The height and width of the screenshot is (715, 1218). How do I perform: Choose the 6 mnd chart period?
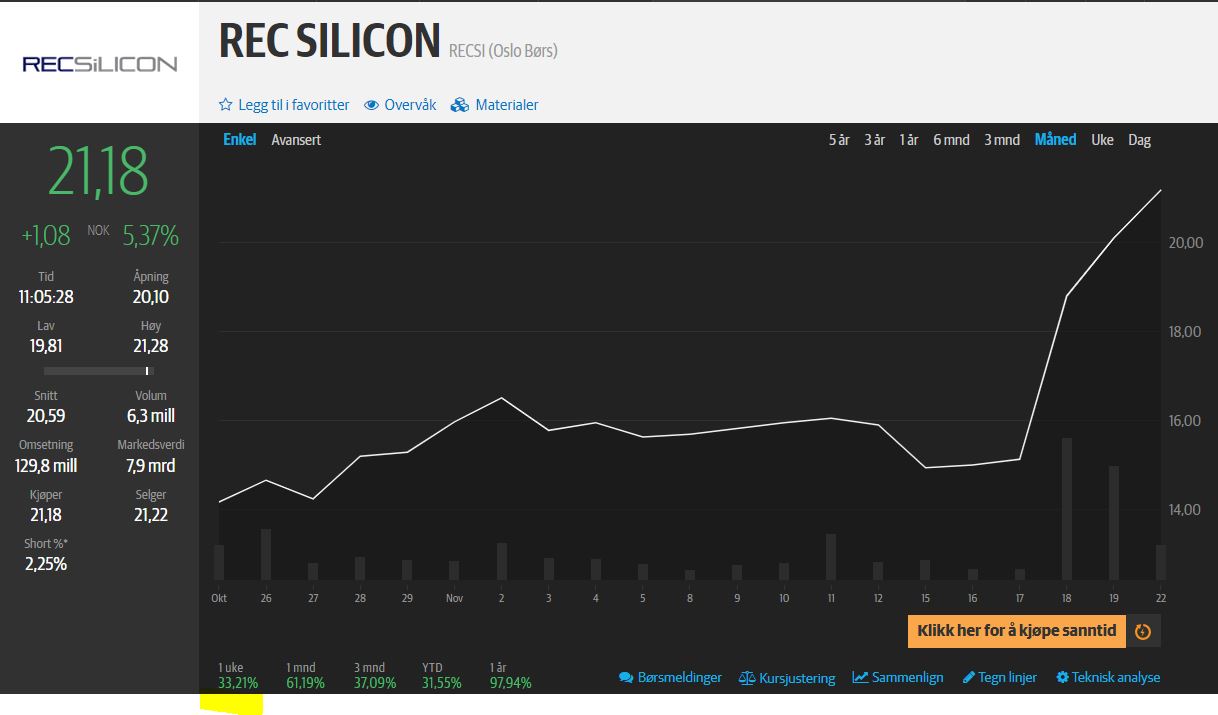(951, 140)
